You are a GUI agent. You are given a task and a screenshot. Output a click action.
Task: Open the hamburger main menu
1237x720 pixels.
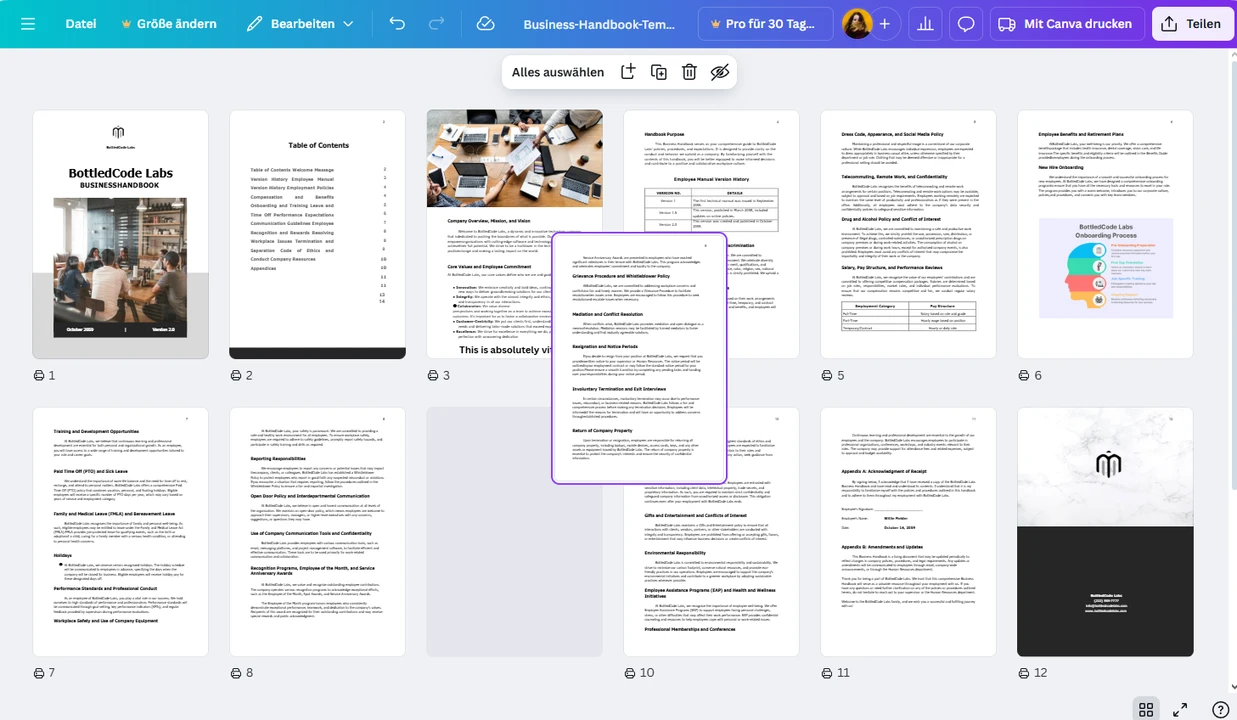tap(27, 24)
